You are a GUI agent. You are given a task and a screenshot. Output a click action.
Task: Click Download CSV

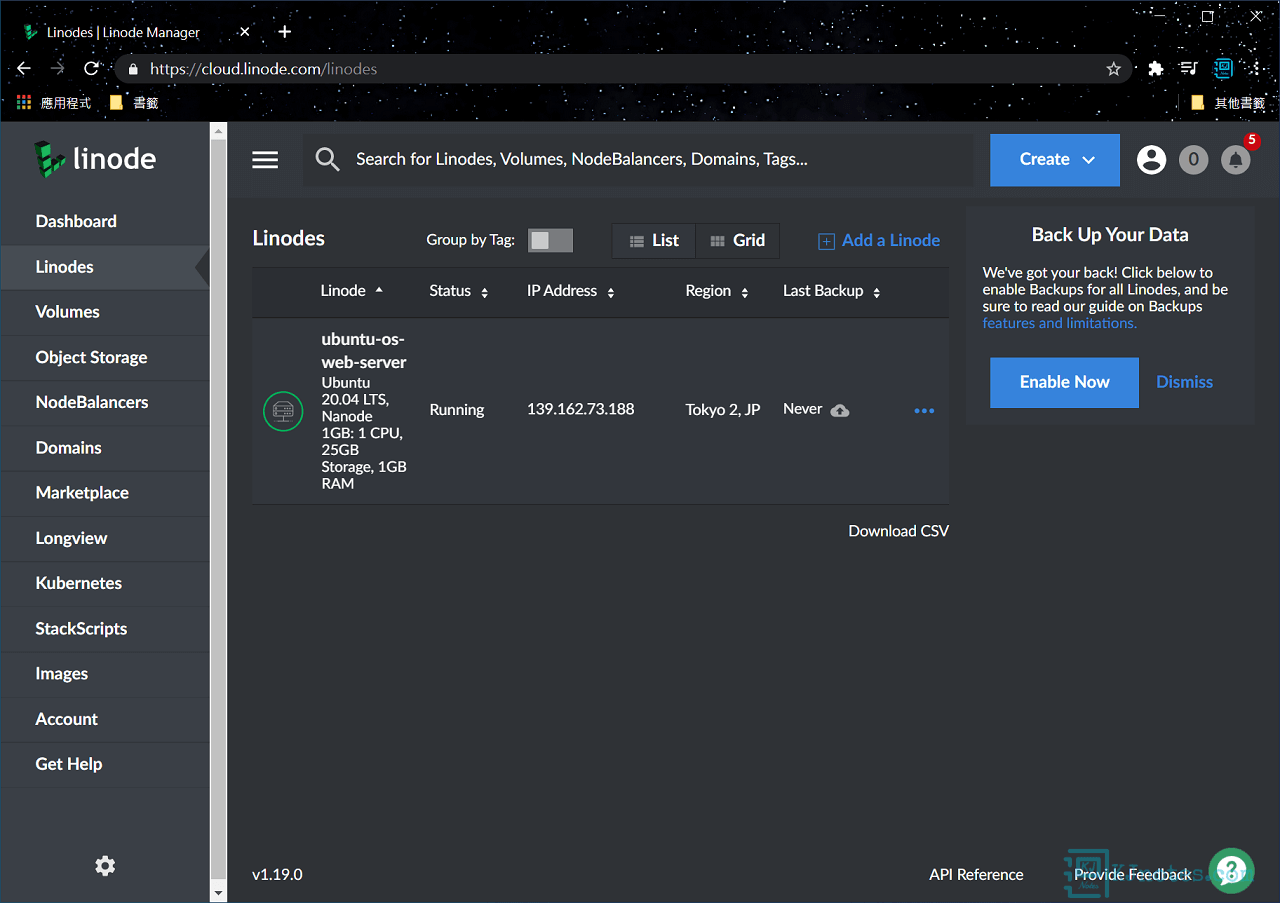pos(898,531)
